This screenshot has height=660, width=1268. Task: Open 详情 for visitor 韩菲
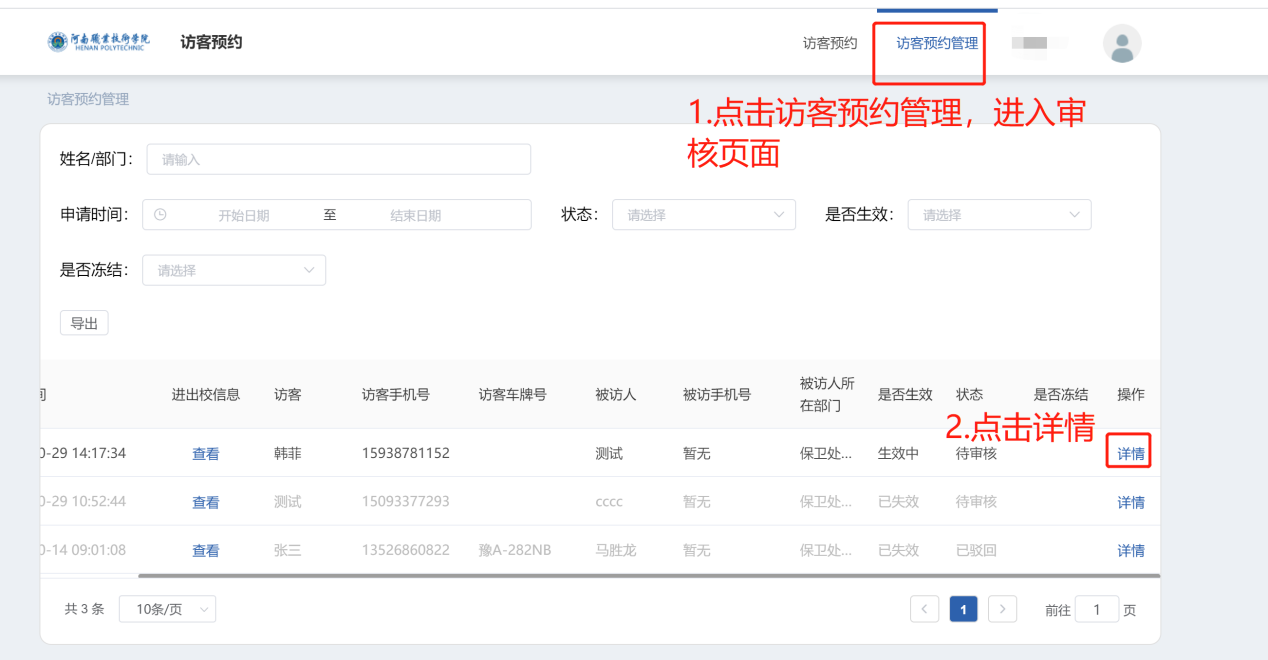[x=1131, y=454]
